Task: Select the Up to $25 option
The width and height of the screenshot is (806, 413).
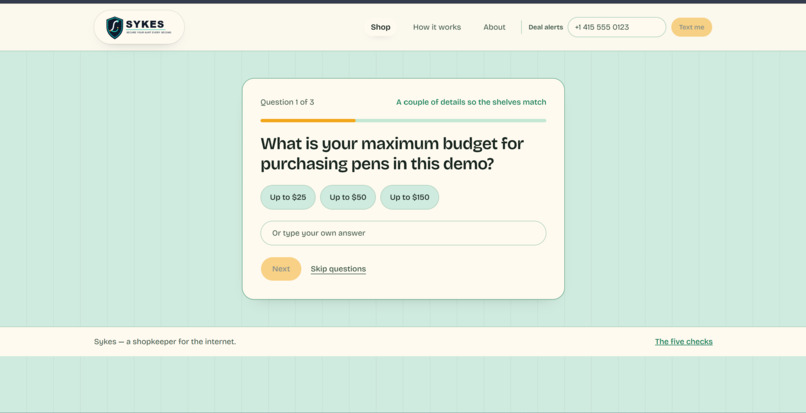Action: [288, 197]
